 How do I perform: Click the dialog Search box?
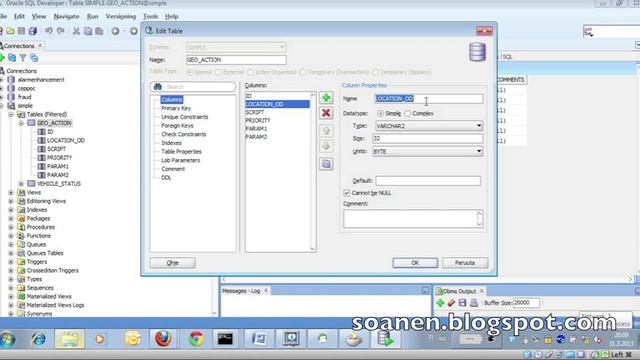pos(193,87)
